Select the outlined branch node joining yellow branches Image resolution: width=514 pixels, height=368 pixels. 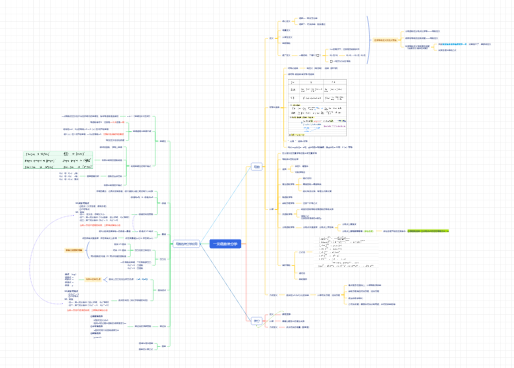[257, 167]
